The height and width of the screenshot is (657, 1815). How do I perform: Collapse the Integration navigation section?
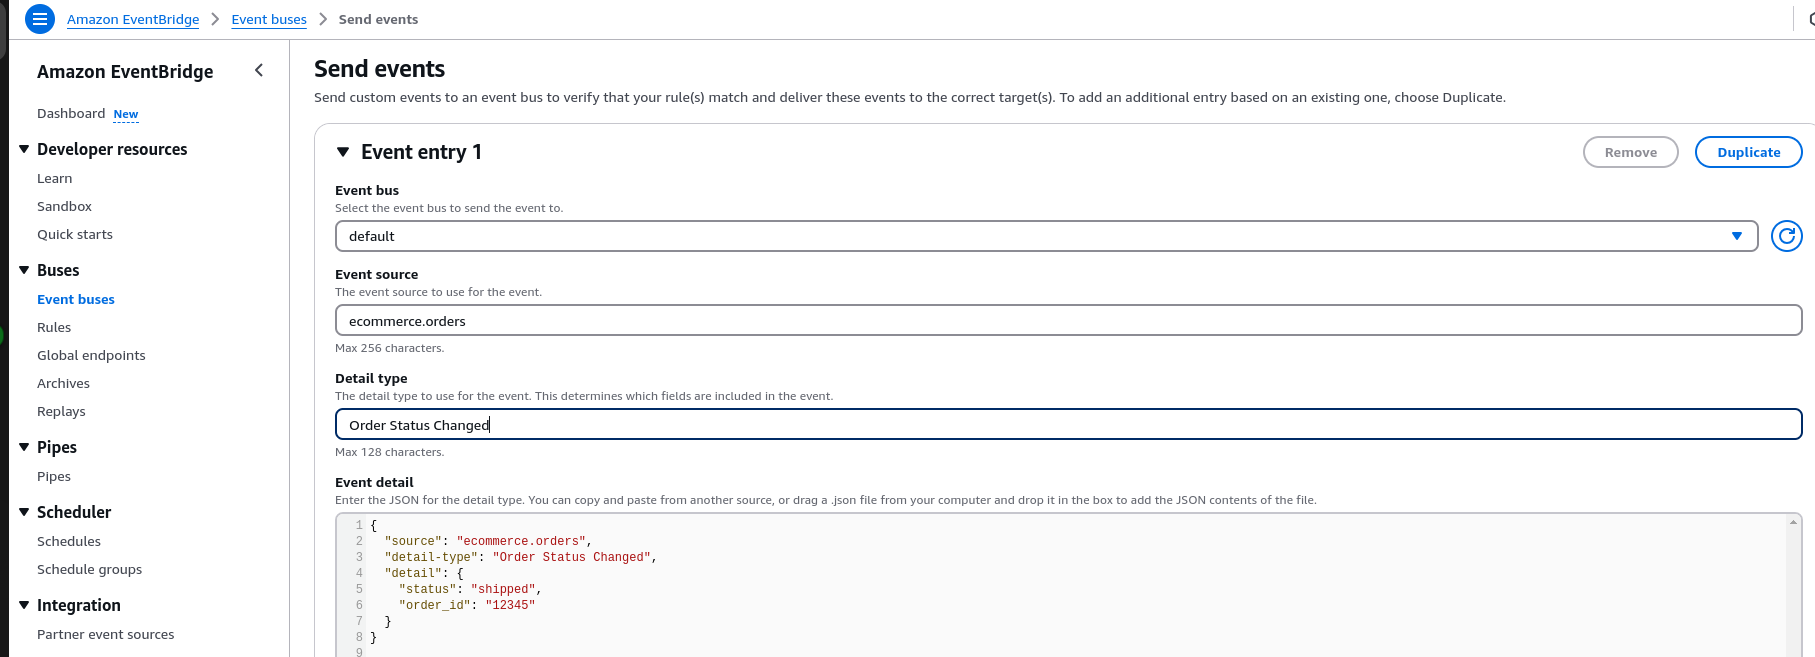click(24, 605)
